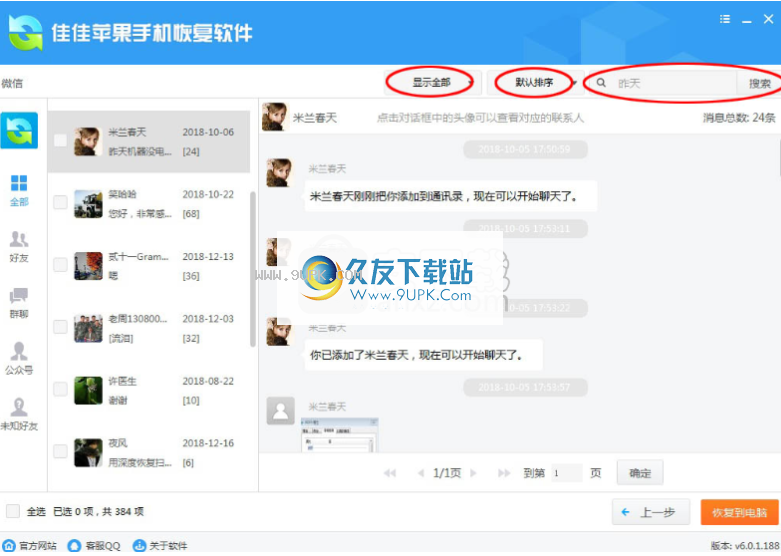The height and width of the screenshot is (556, 781).
Task: Go to the previous message page
Action: [421, 473]
